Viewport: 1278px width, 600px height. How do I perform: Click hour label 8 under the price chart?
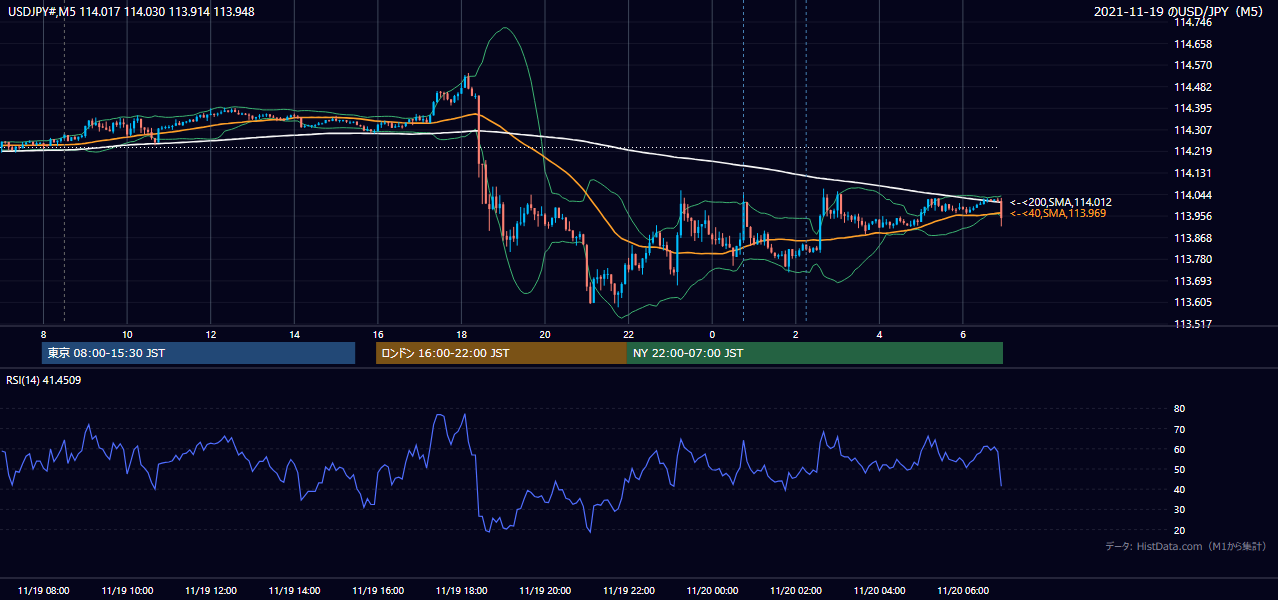[43, 334]
